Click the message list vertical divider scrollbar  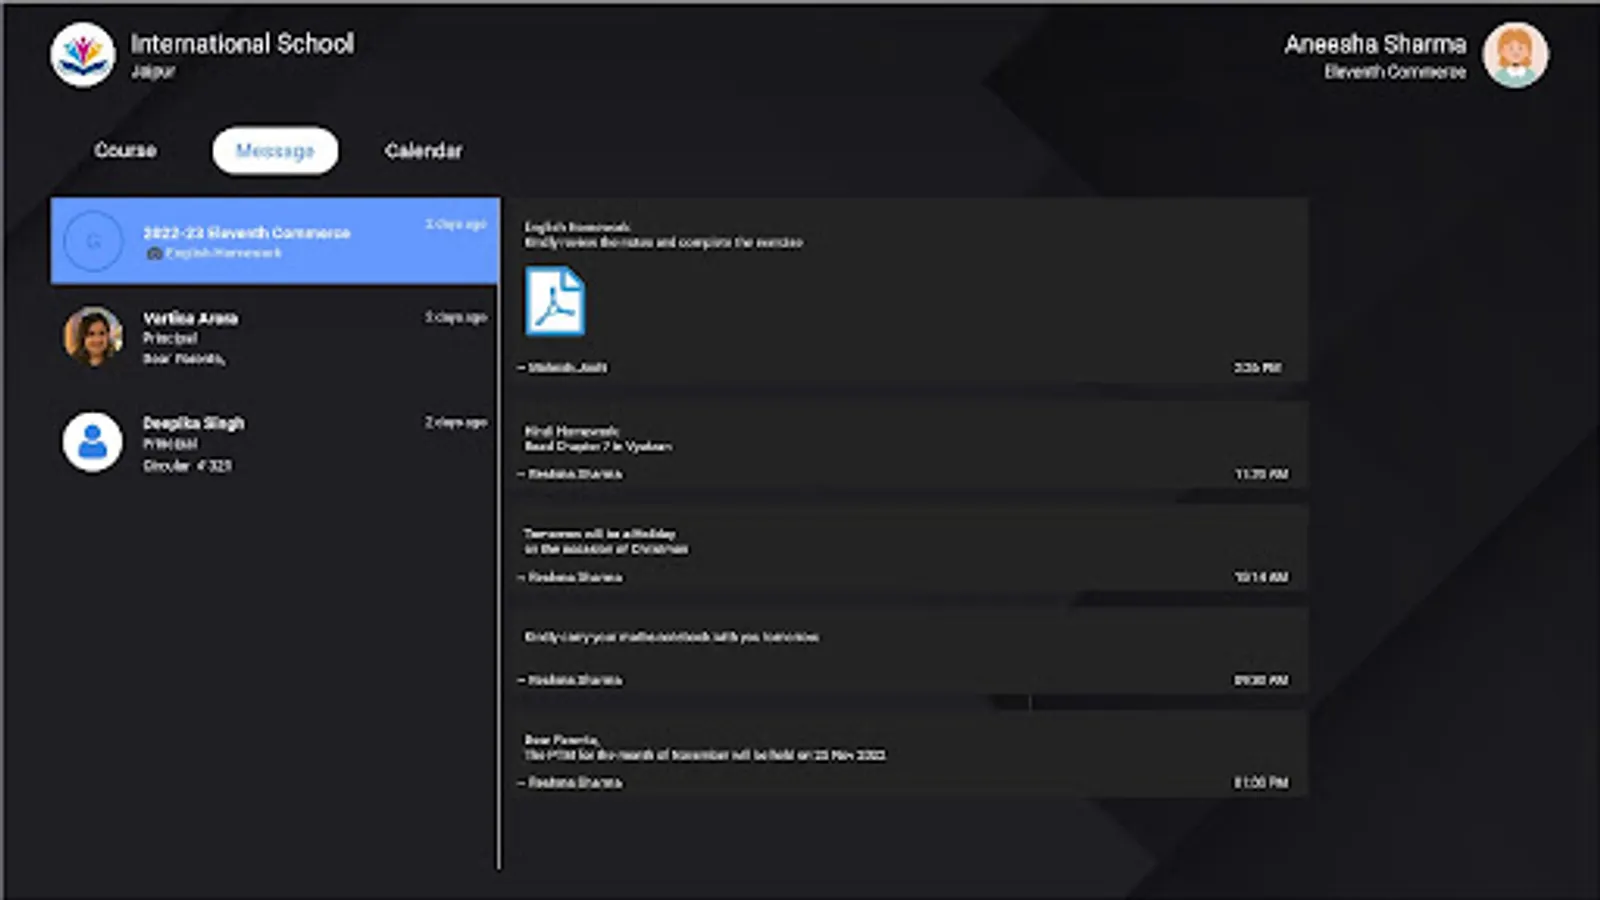click(499, 533)
